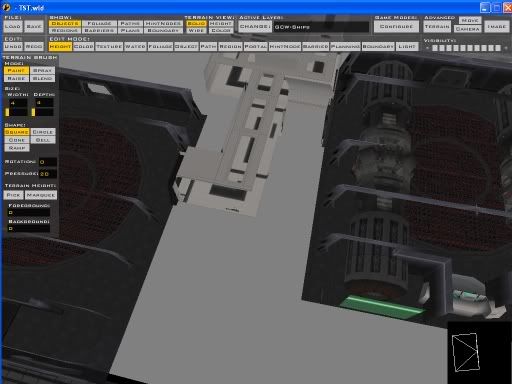Switch edit mode to Water
The height and width of the screenshot is (384, 512).
[135, 47]
